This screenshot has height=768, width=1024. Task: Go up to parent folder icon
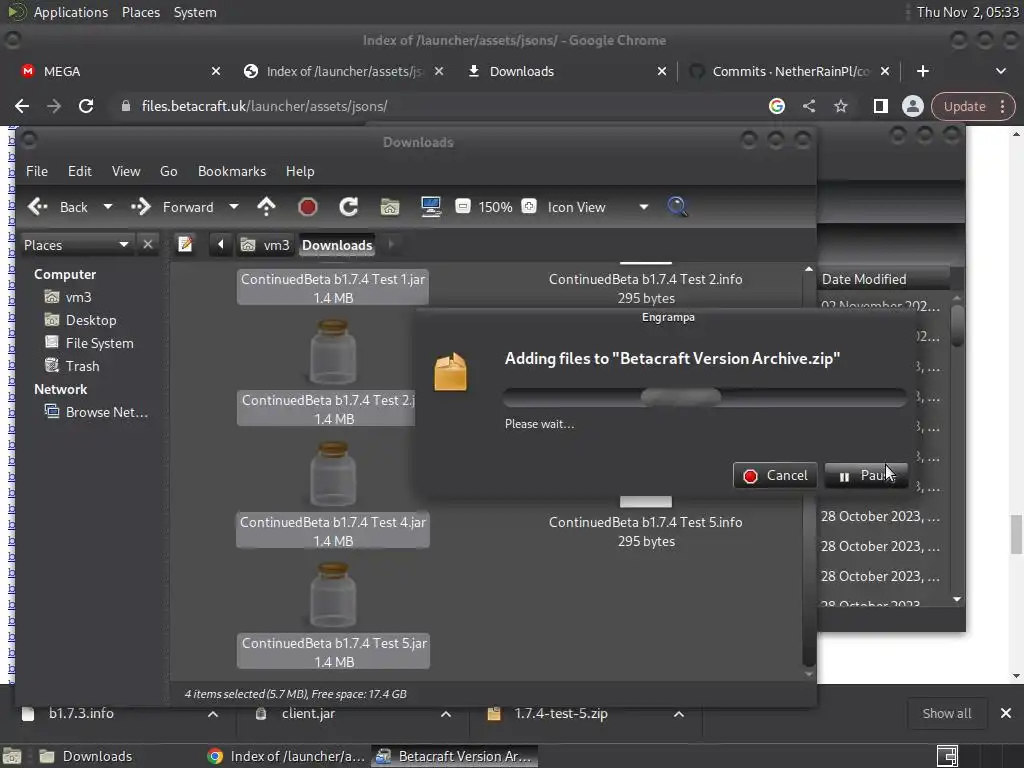pos(266,207)
